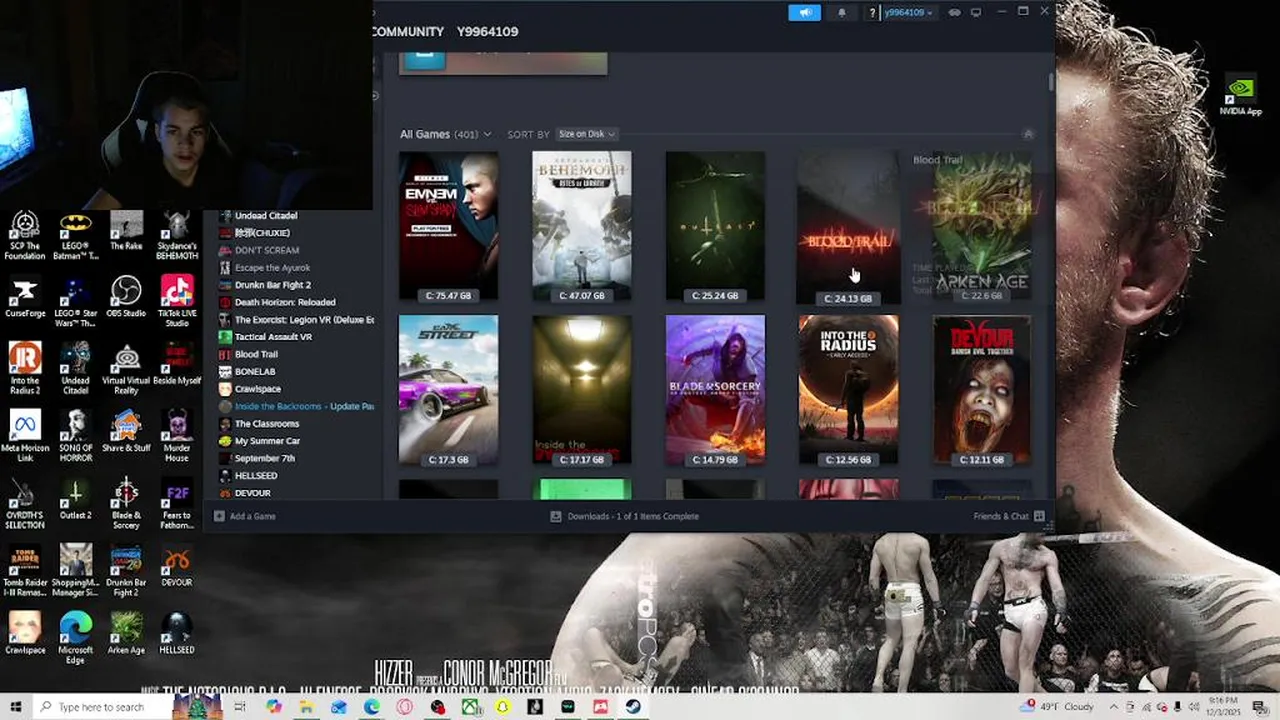This screenshot has width=1280, height=720.
Task: Click Add a Game button
Action: (245, 516)
